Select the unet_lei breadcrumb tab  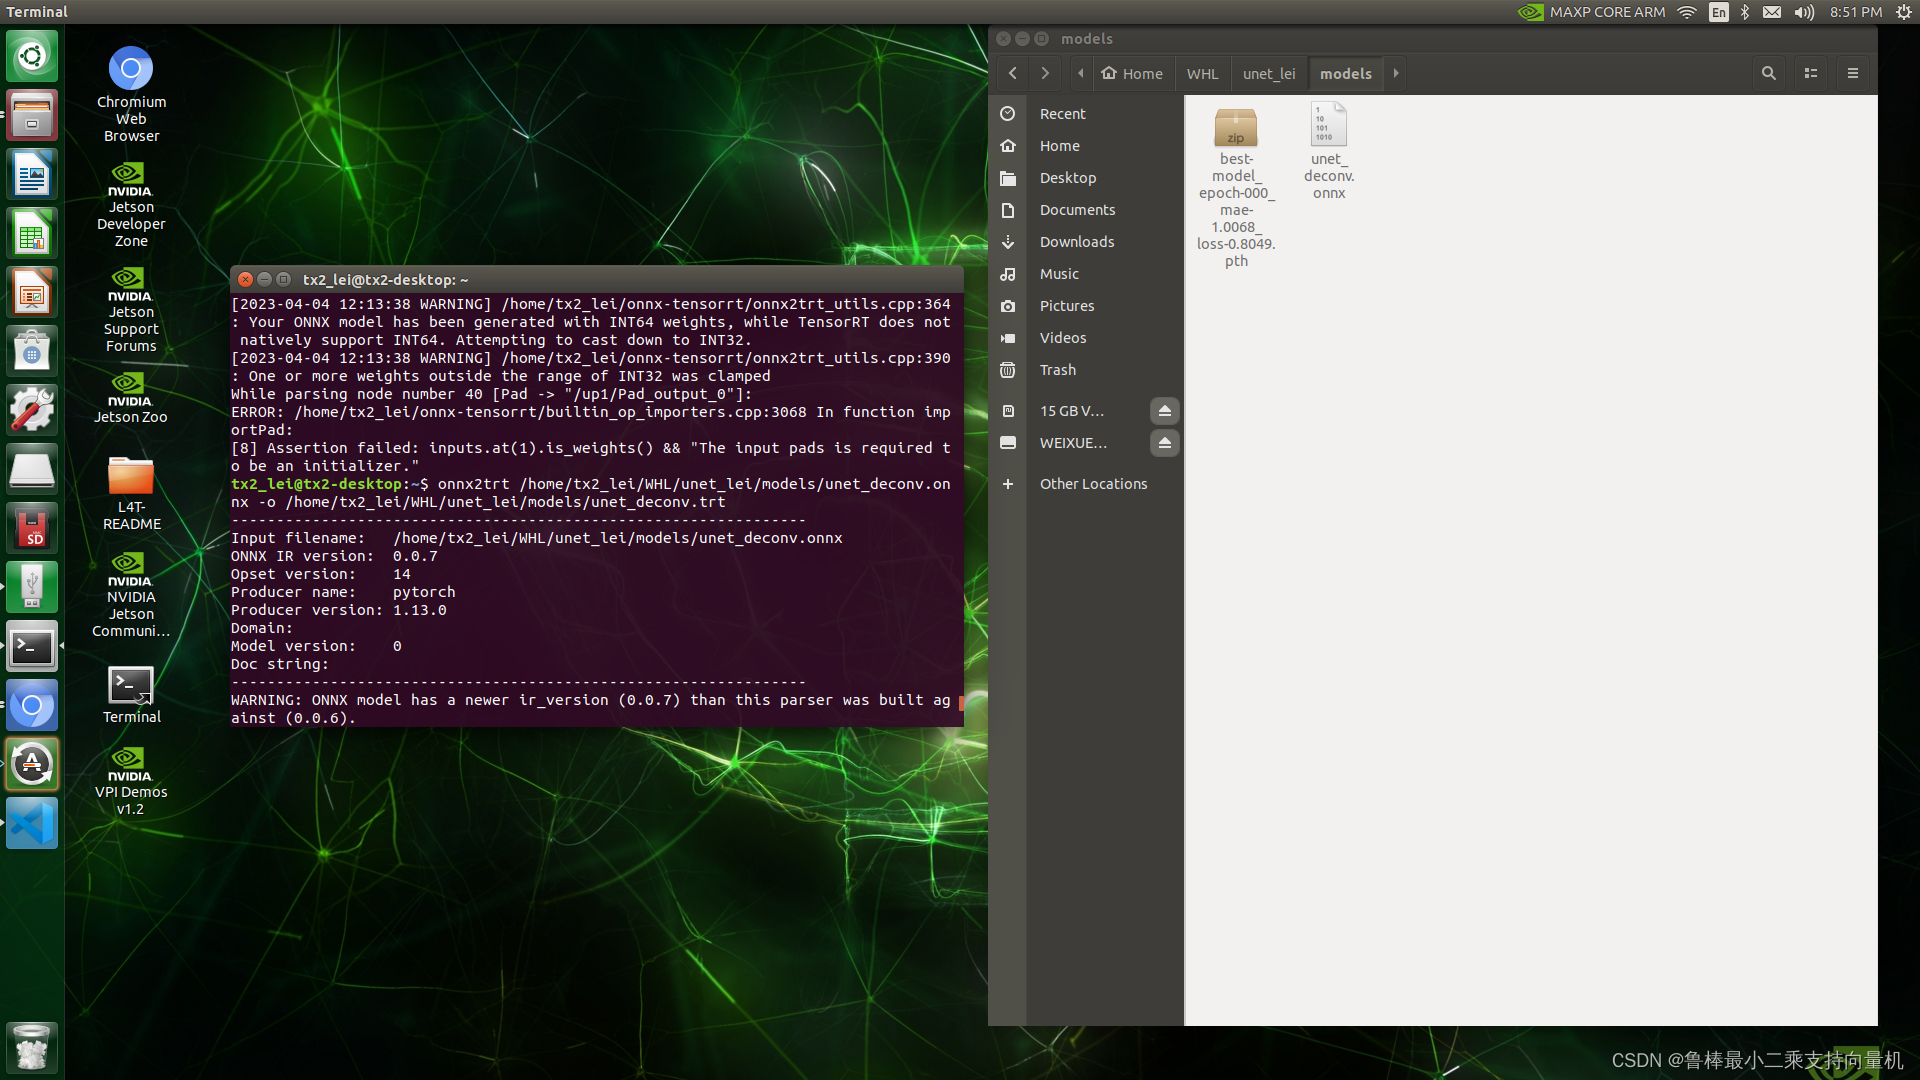[1268, 74]
